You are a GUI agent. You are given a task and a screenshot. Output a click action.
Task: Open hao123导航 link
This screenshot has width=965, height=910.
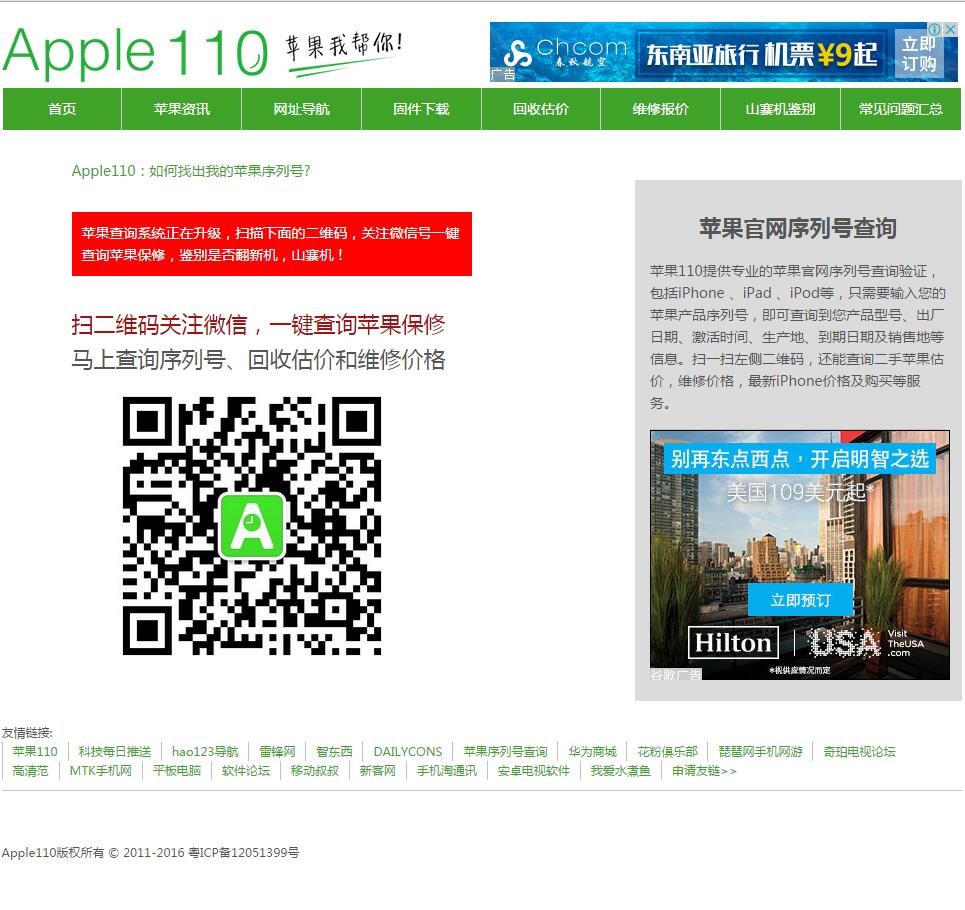pyautogui.click(x=205, y=752)
